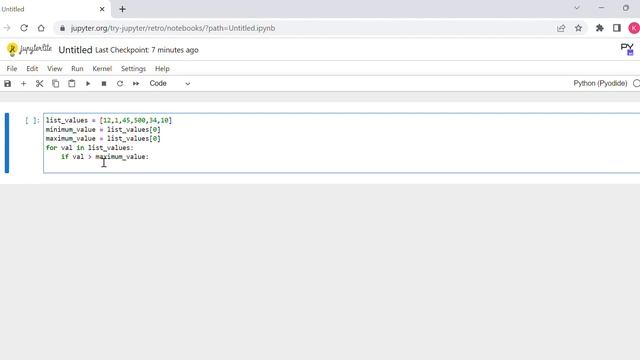Open browser extensions puzzle icon
The image size is (640, 360).
(600, 28)
